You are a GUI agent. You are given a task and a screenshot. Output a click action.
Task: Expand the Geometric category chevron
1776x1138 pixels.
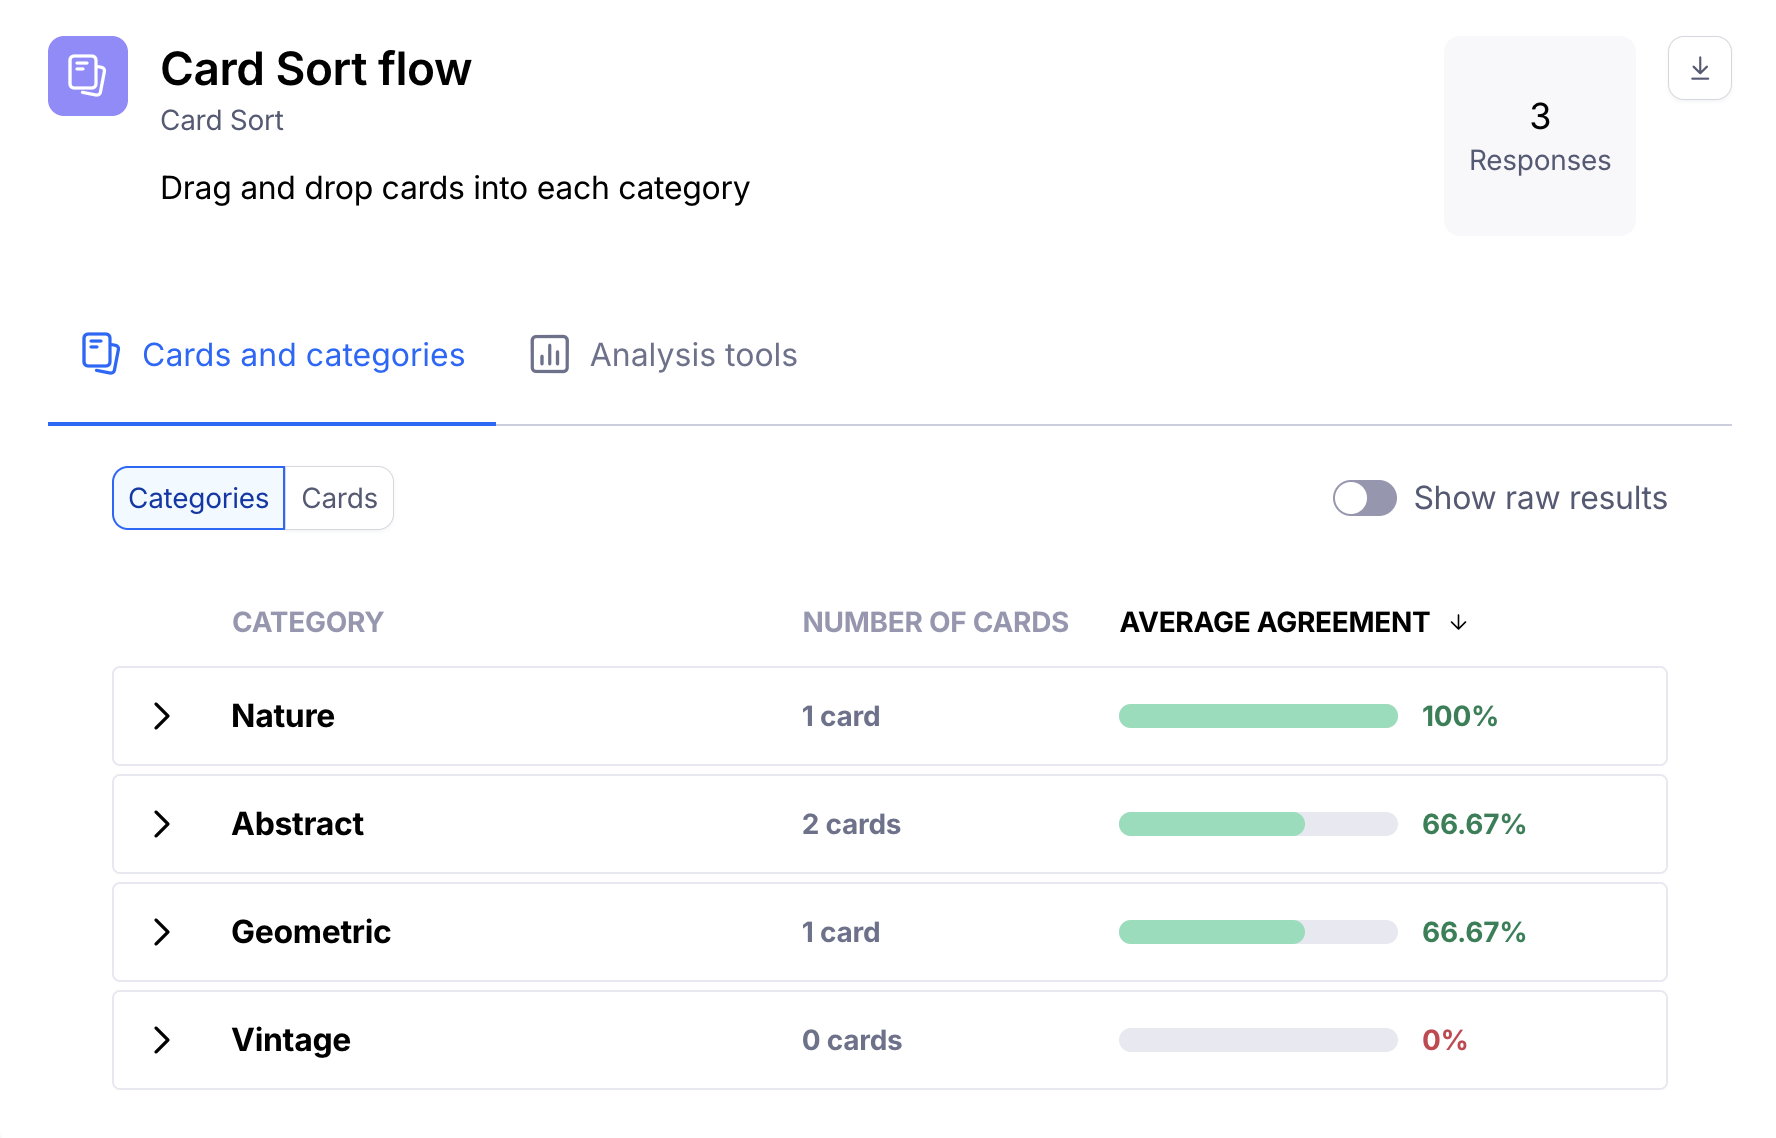click(162, 932)
